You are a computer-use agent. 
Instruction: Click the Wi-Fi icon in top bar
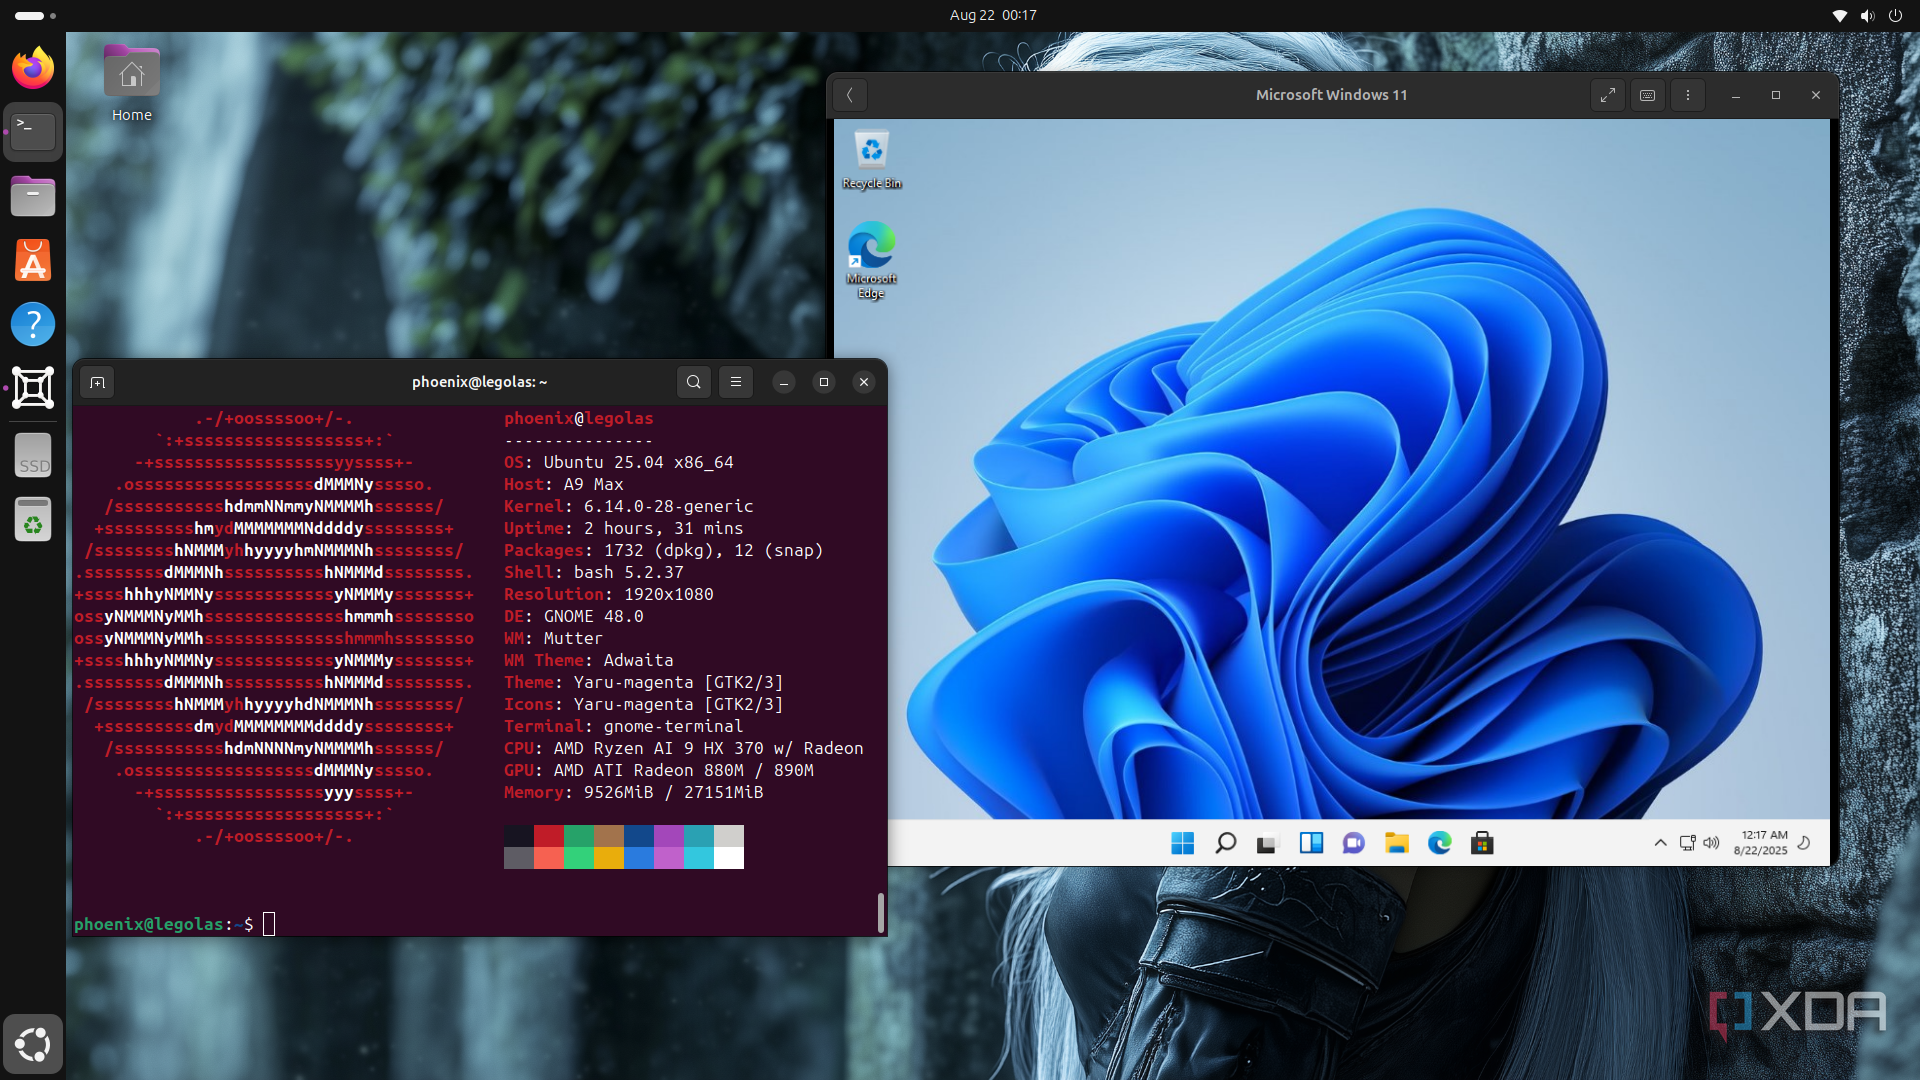click(1840, 15)
